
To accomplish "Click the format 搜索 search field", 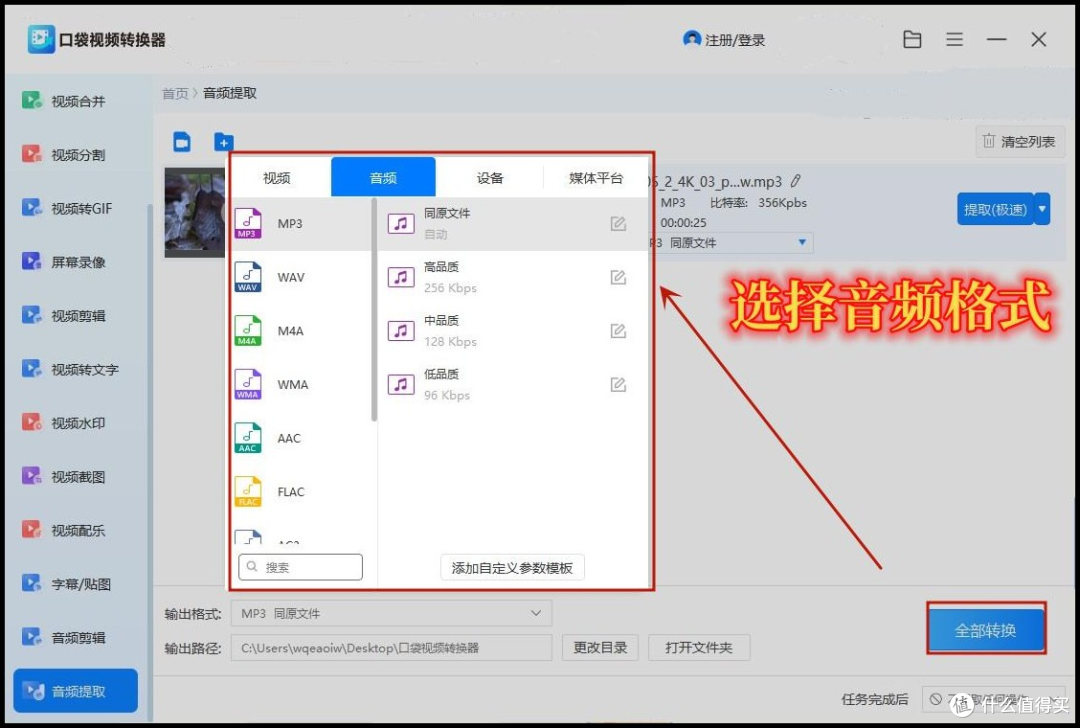I will 300,567.
